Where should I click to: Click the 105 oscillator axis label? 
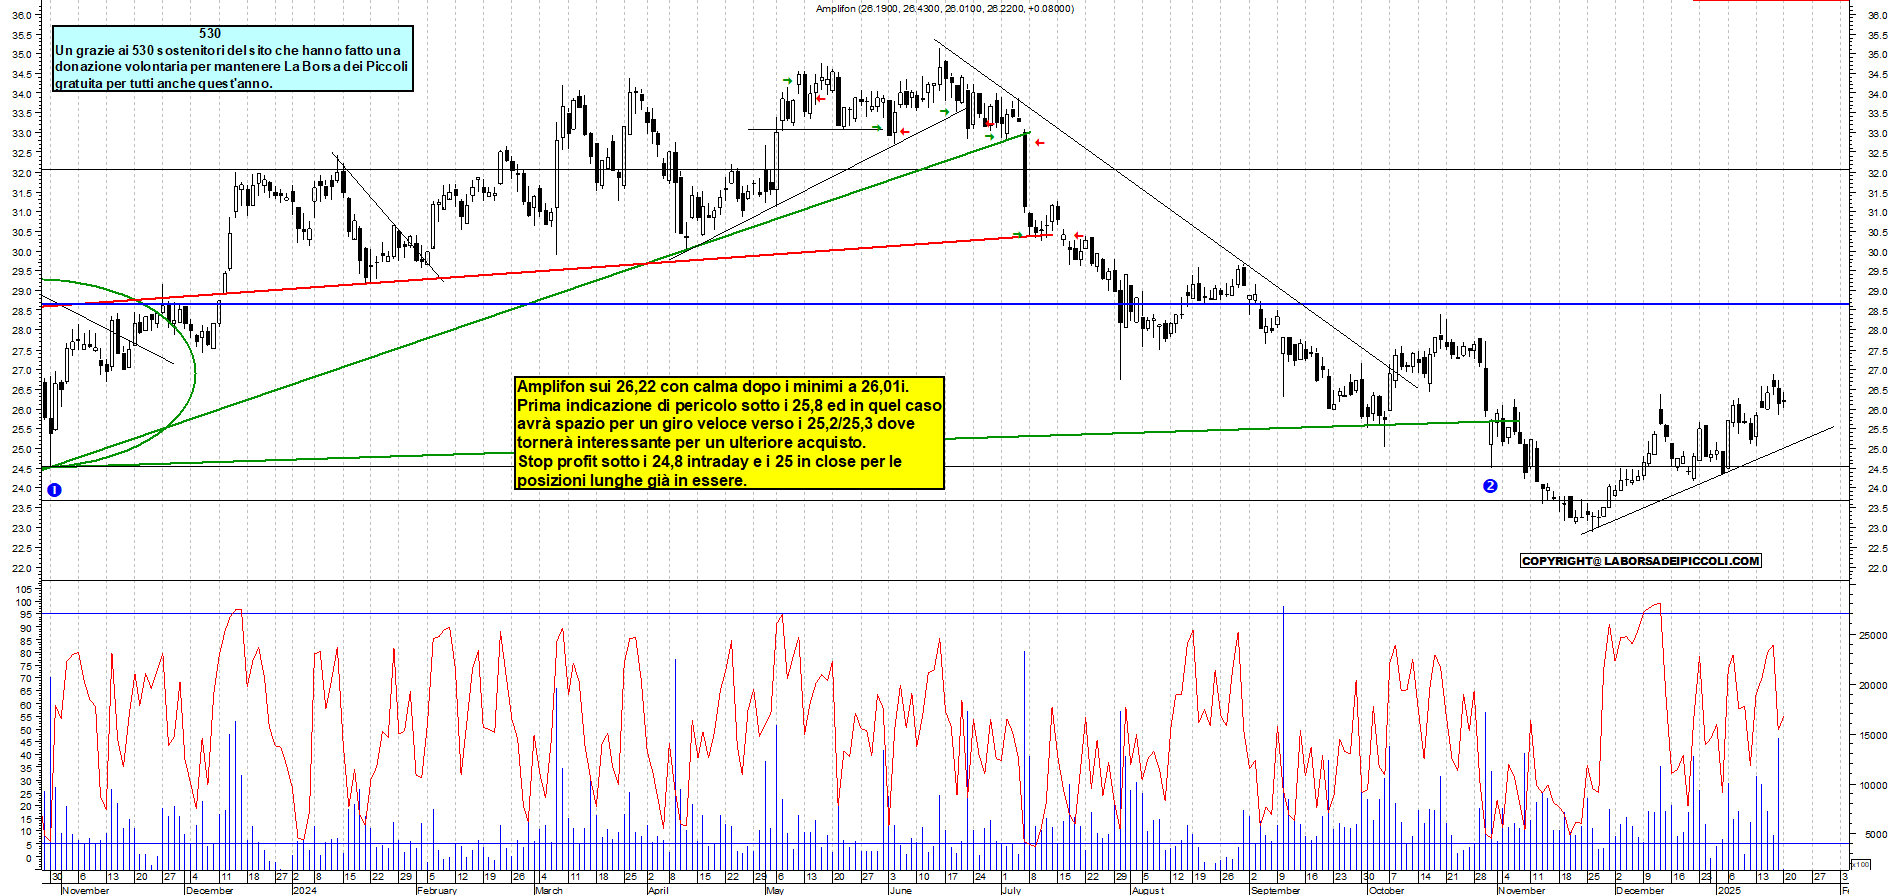coord(25,590)
